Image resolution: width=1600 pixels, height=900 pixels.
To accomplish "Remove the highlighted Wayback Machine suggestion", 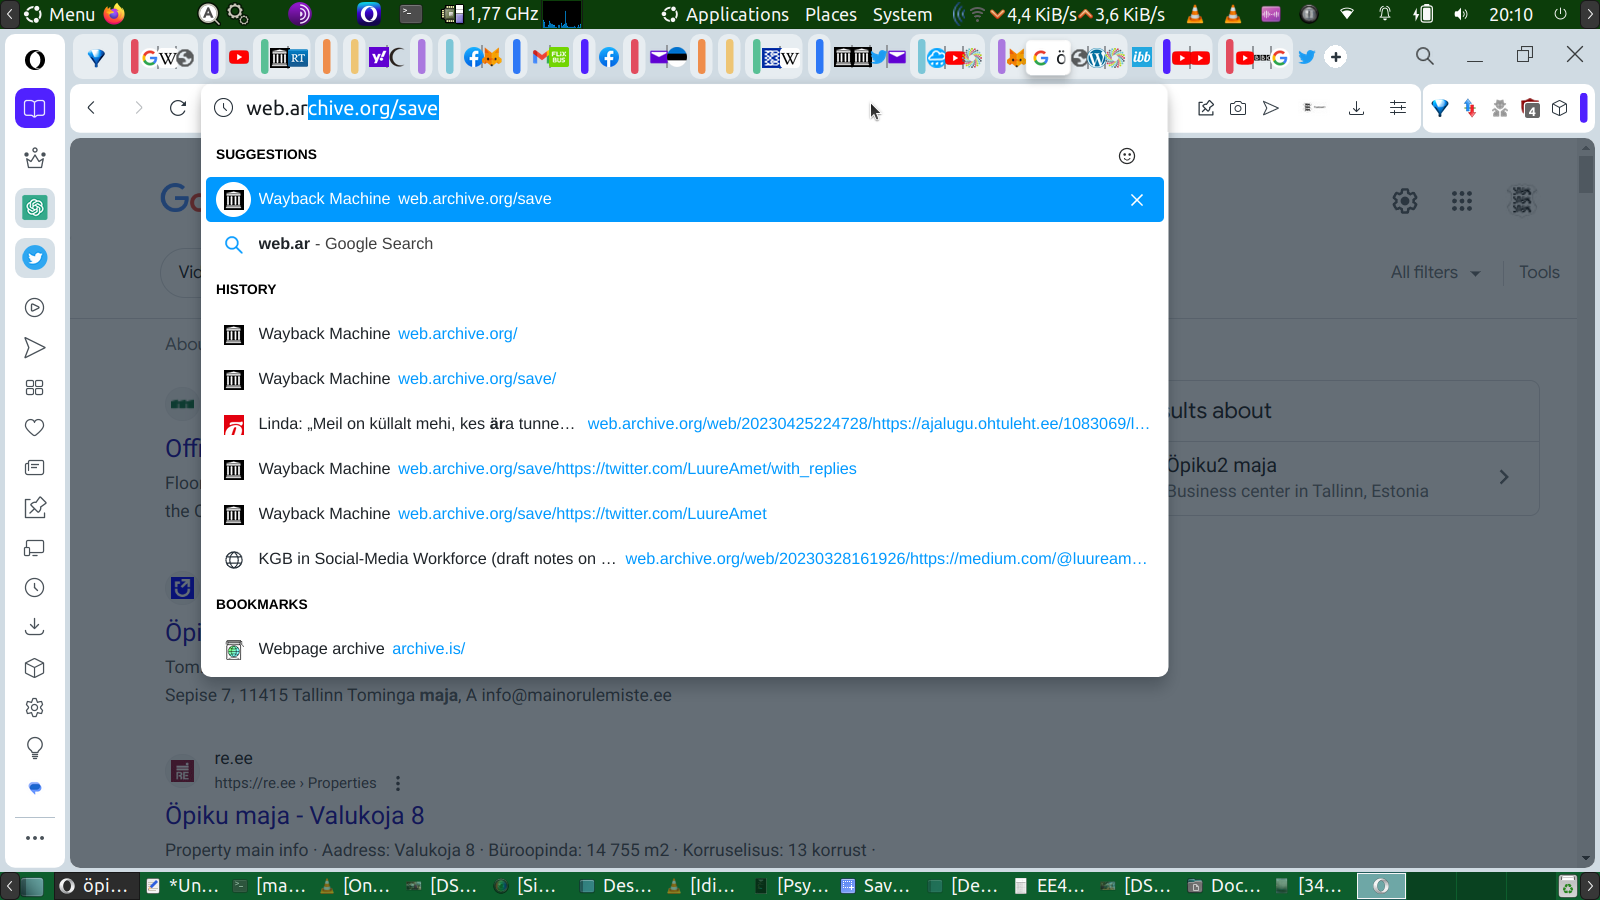I will [x=1137, y=200].
